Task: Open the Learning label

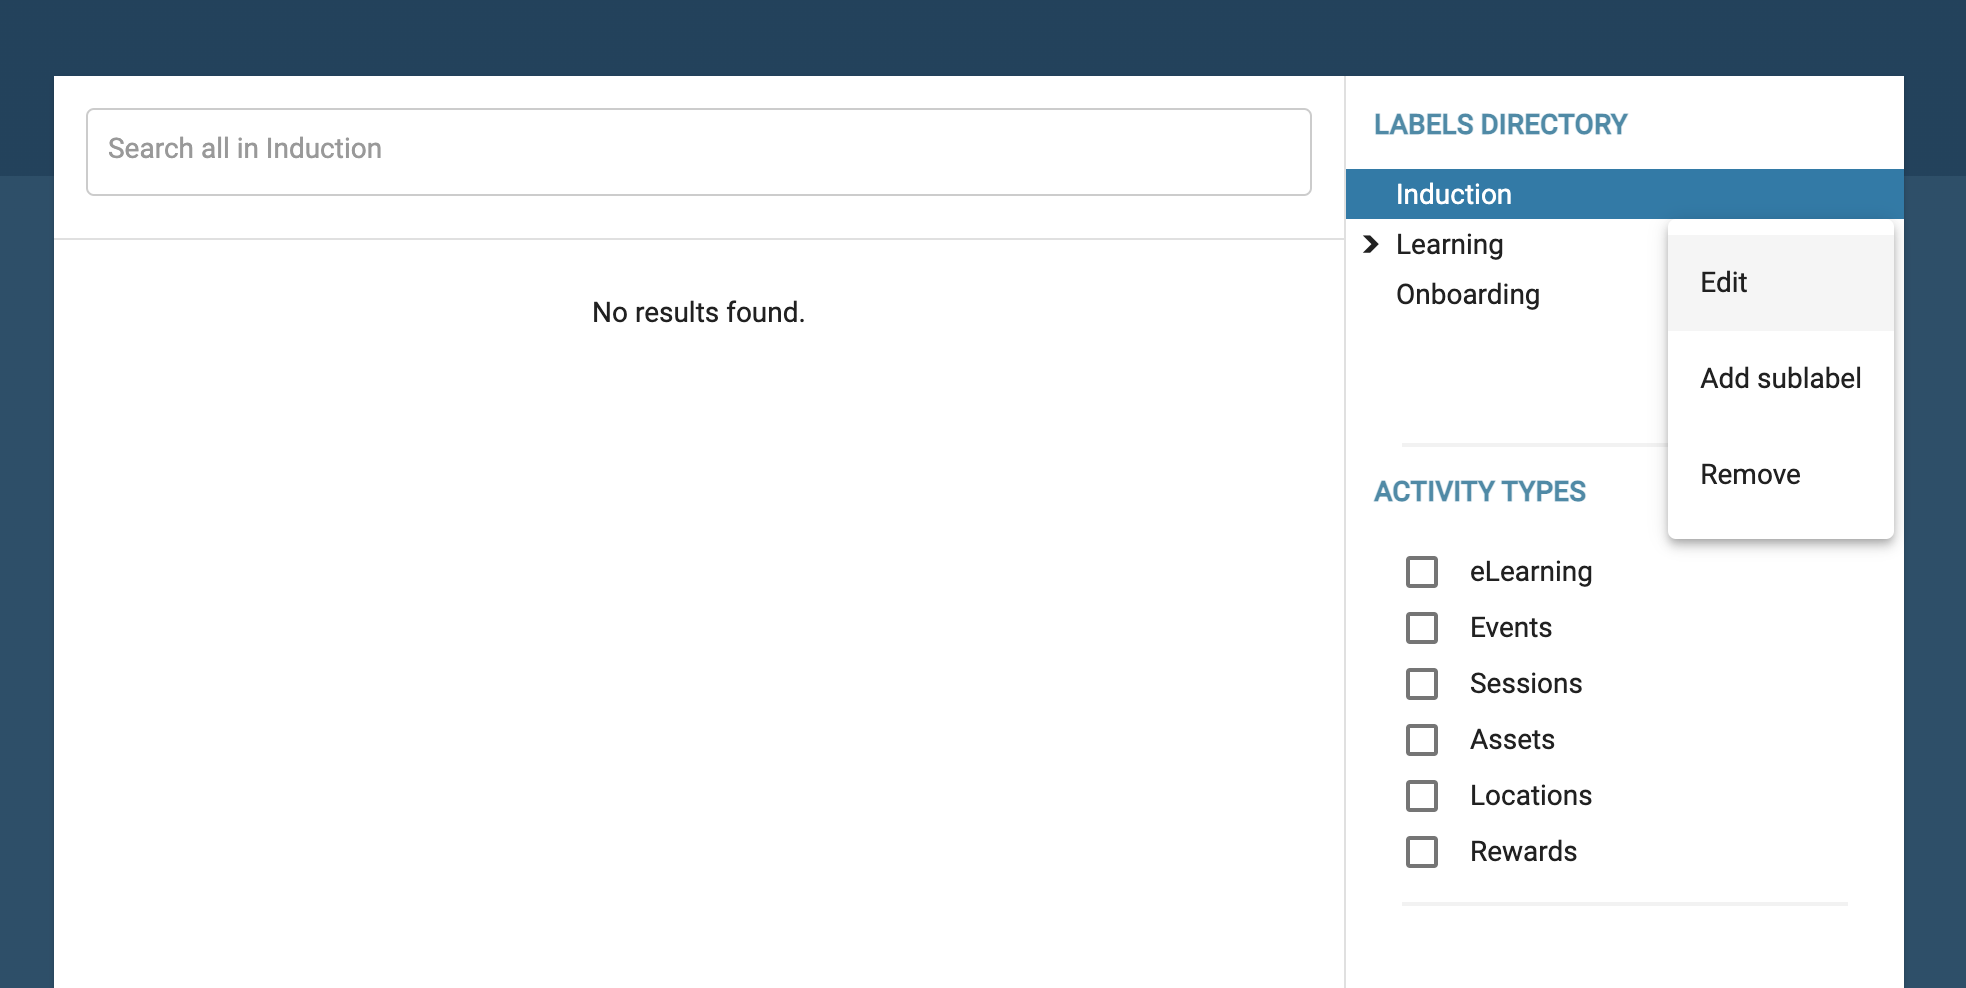Action: [1449, 245]
